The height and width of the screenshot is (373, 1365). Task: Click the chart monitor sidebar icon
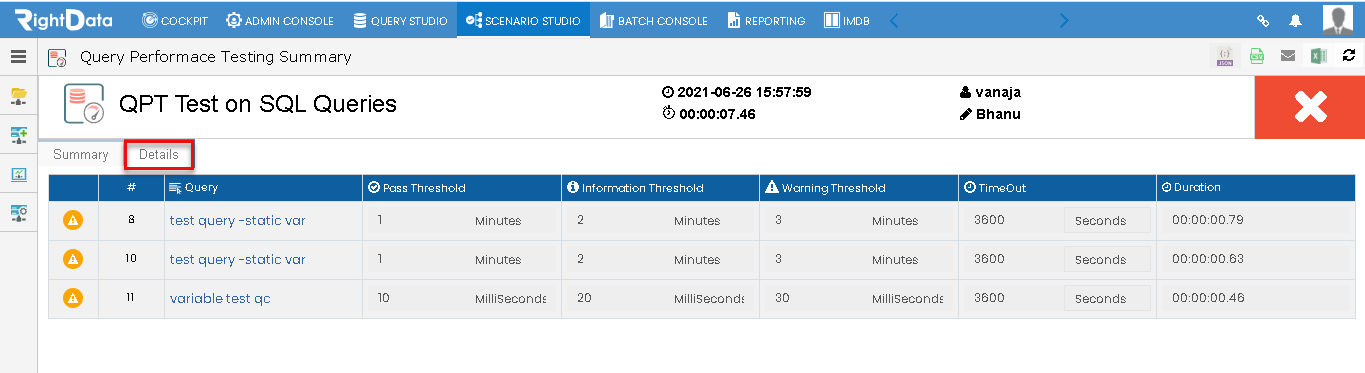pyautogui.click(x=18, y=174)
